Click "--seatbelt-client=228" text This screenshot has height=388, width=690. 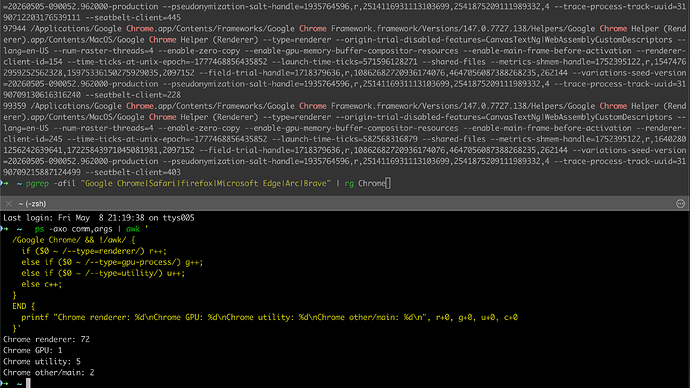click(x=133, y=95)
